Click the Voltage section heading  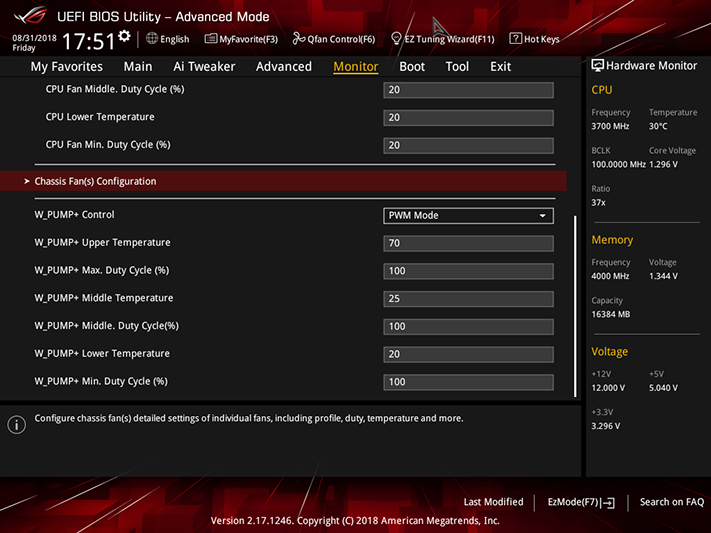(609, 352)
